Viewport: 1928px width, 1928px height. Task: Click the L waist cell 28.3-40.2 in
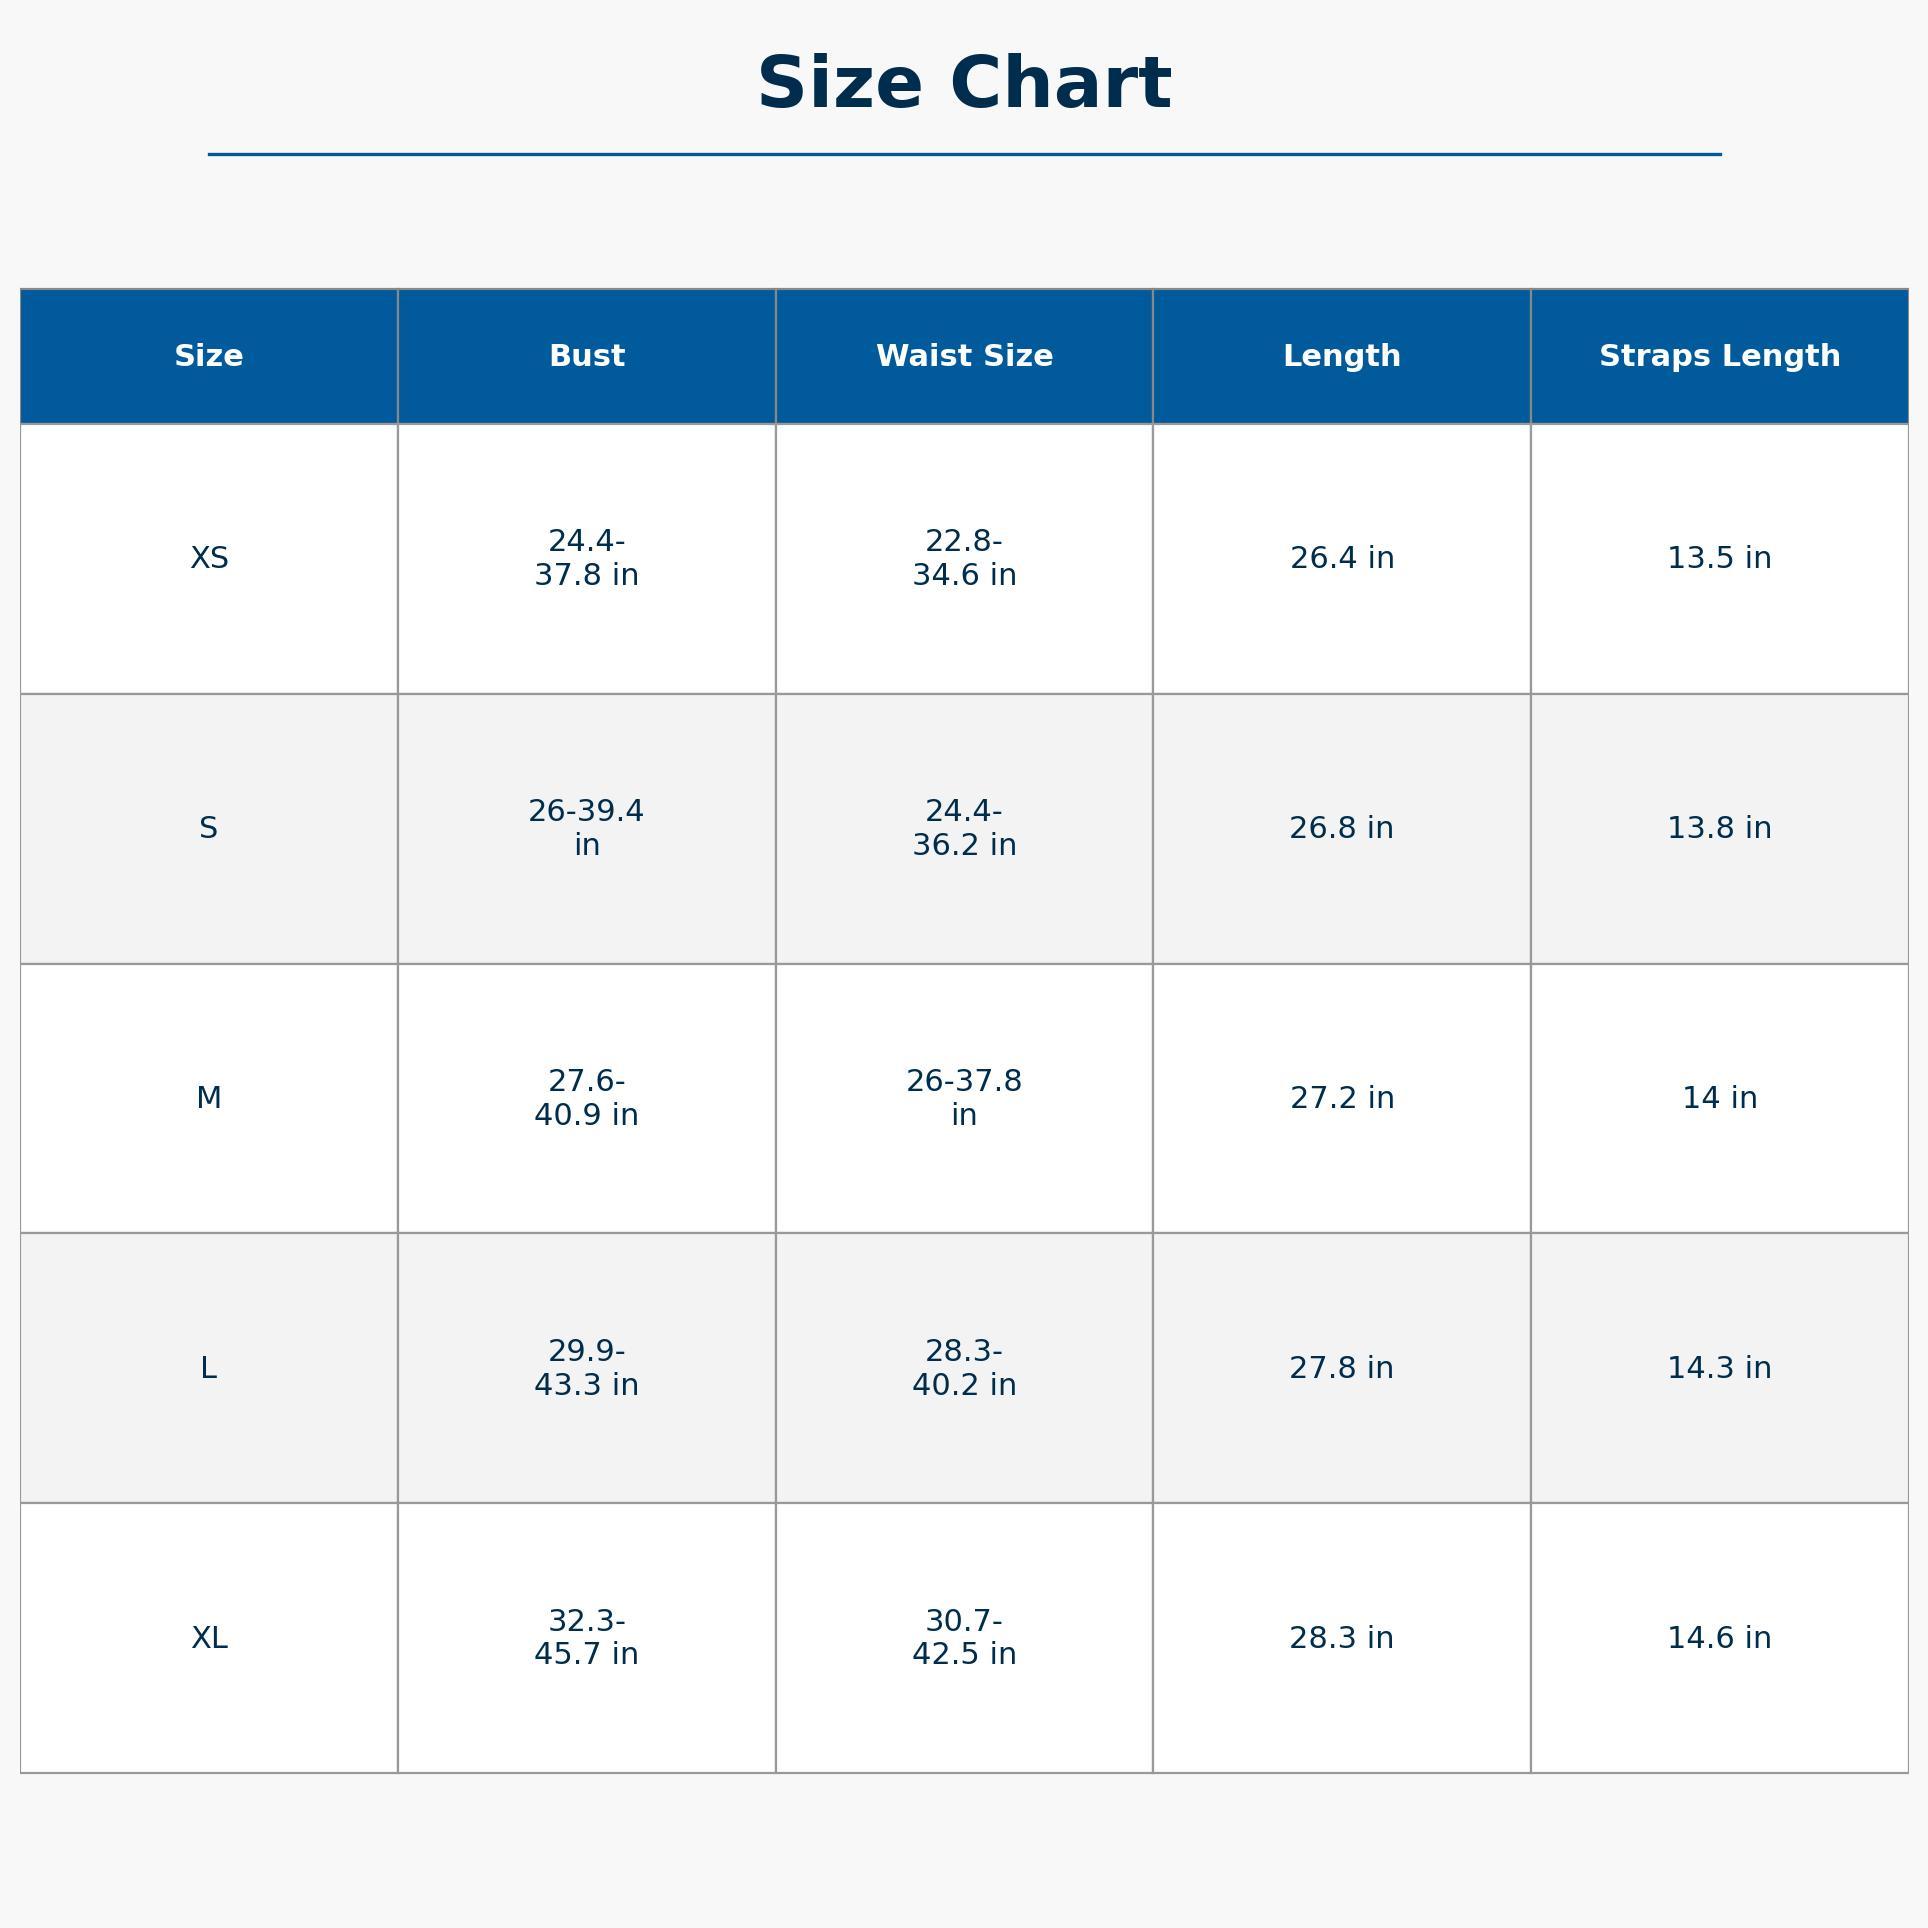964,1368
